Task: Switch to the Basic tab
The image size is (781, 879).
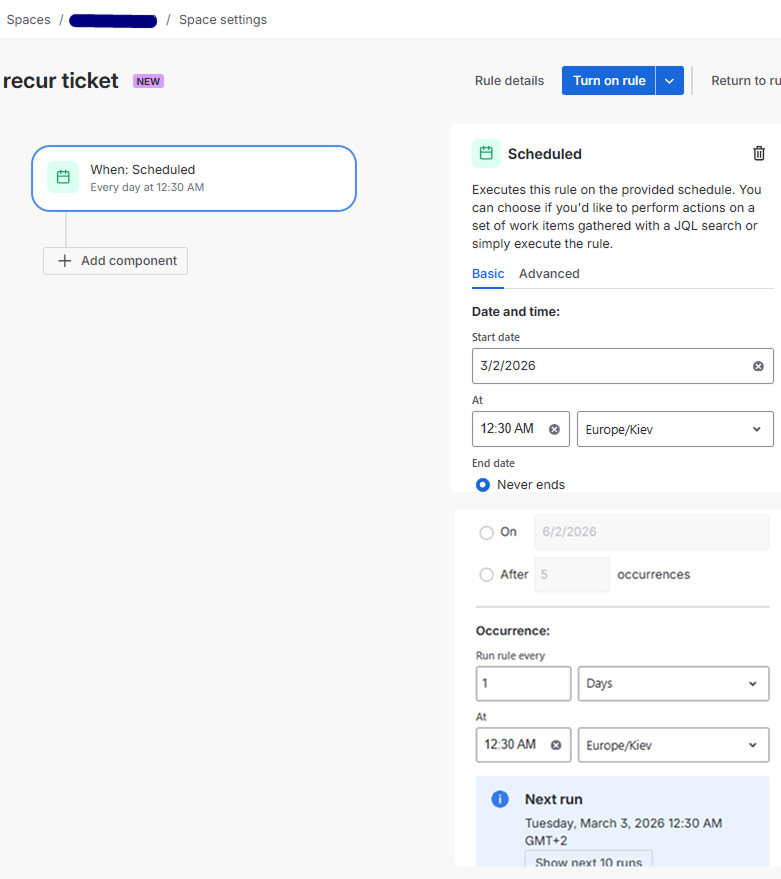Action: pos(488,274)
